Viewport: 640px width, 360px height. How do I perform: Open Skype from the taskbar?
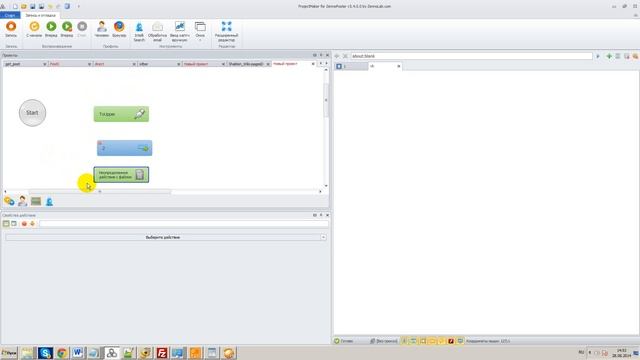[45, 353]
